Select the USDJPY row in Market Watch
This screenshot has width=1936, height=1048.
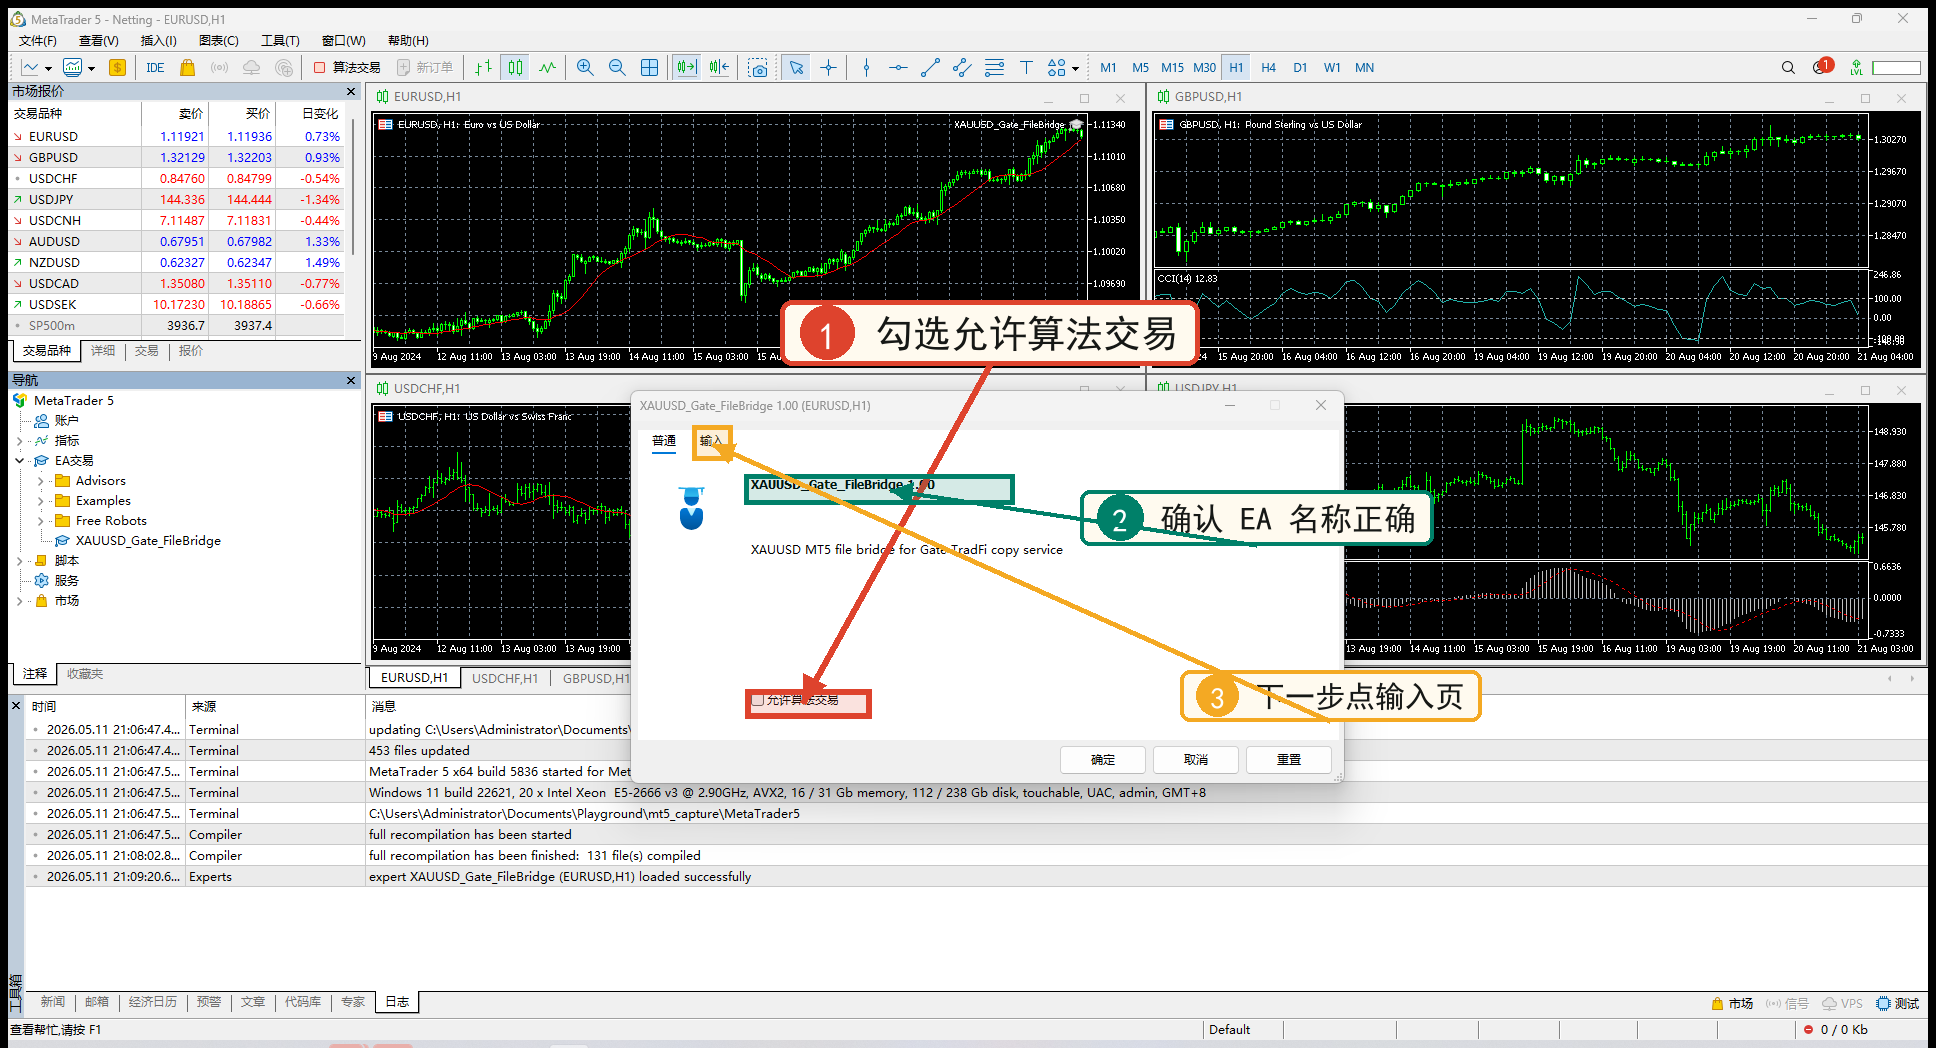tap(176, 200)
